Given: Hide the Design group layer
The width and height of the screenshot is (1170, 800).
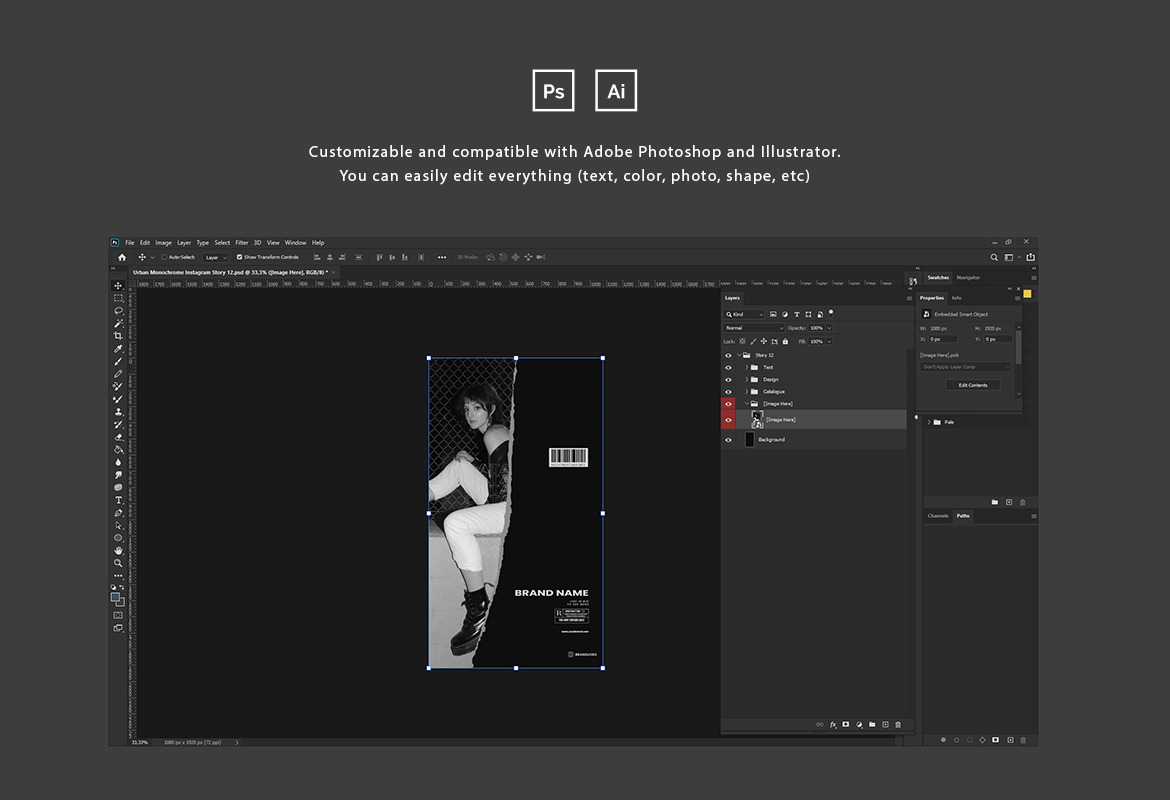Looking at the screenshot, I should click(x=728, y=379).
